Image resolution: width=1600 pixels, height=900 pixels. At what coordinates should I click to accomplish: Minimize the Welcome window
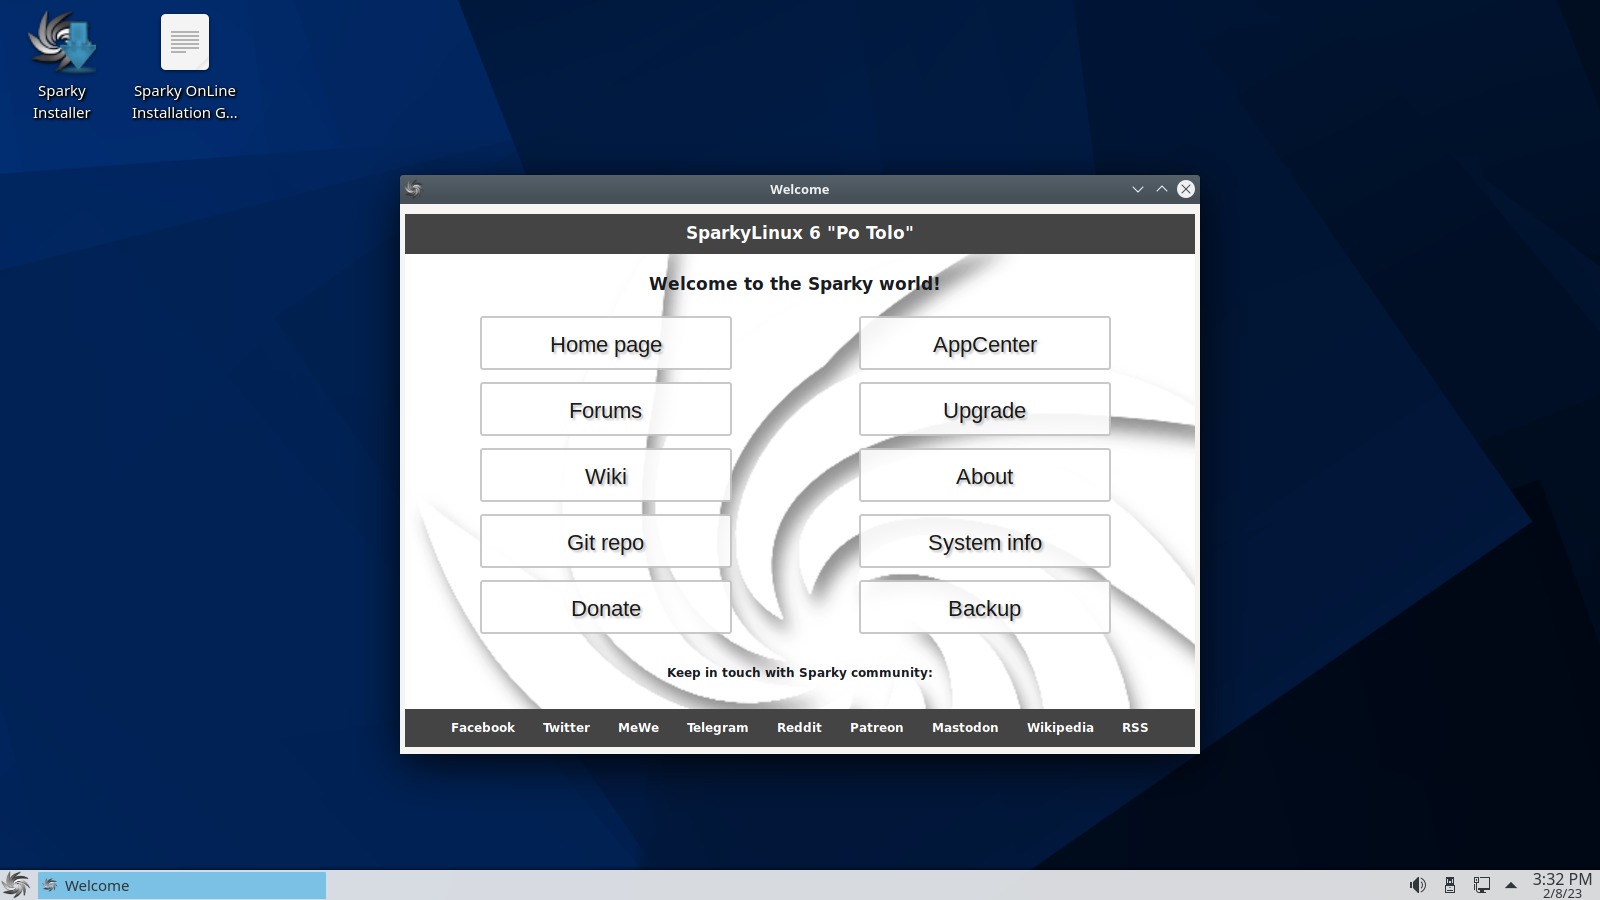click(1137, 189)
